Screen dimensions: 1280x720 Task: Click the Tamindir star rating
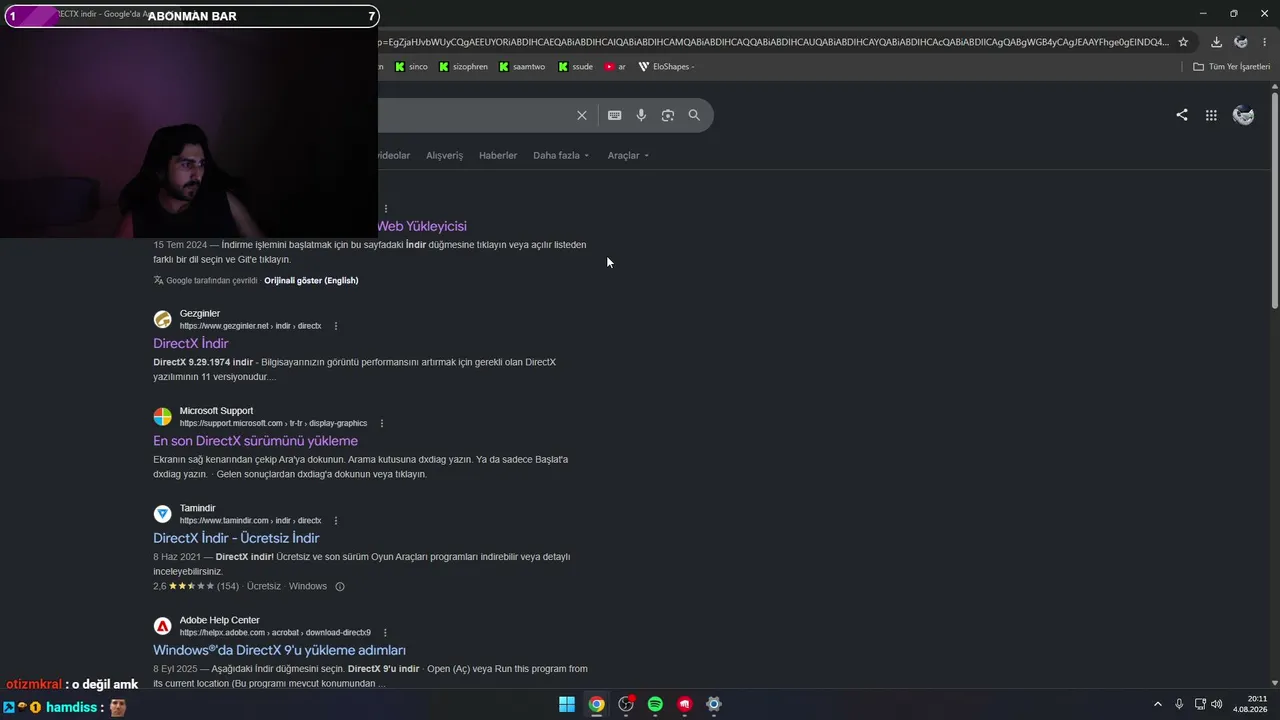point(191,586)
